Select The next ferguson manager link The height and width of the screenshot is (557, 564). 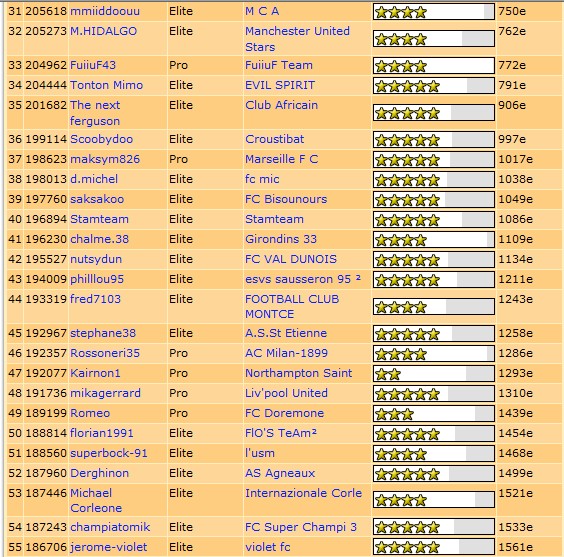95,113
